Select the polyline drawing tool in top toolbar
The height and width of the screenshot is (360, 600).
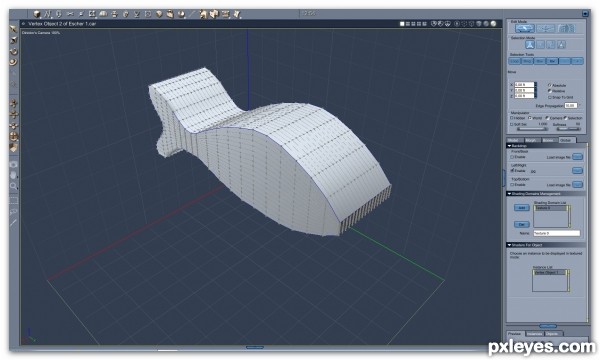pyautogui.click(x=48, y=14)
